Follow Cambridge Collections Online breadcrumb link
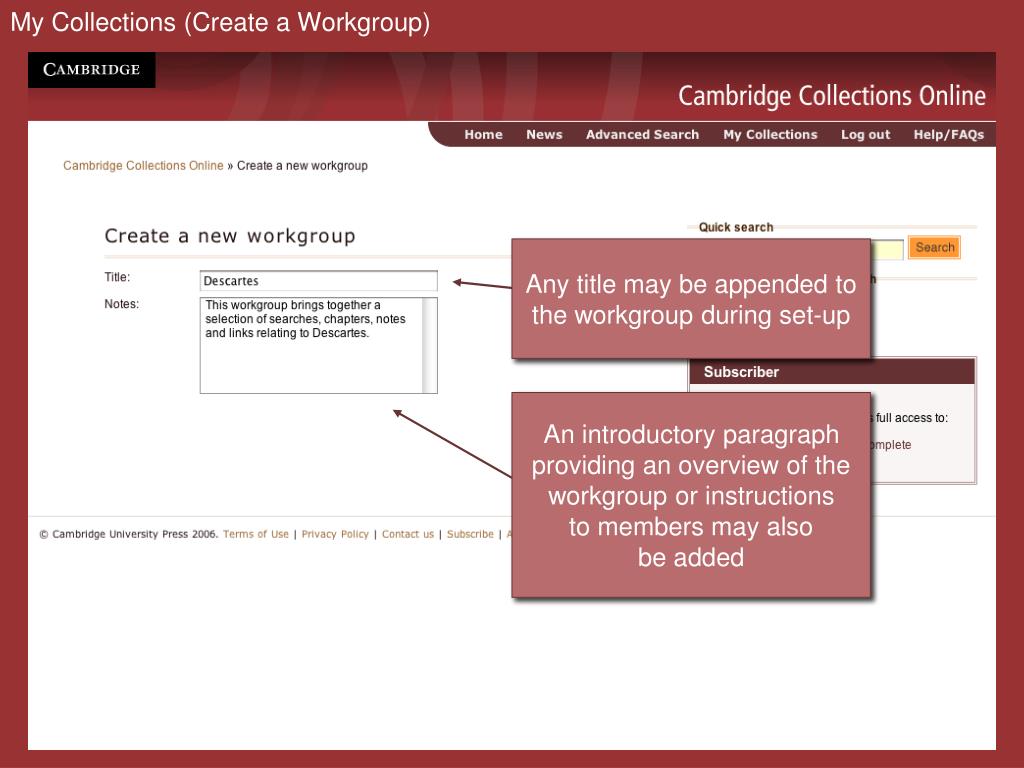This screenshot has width=1024, height=768. coord(143,166)
